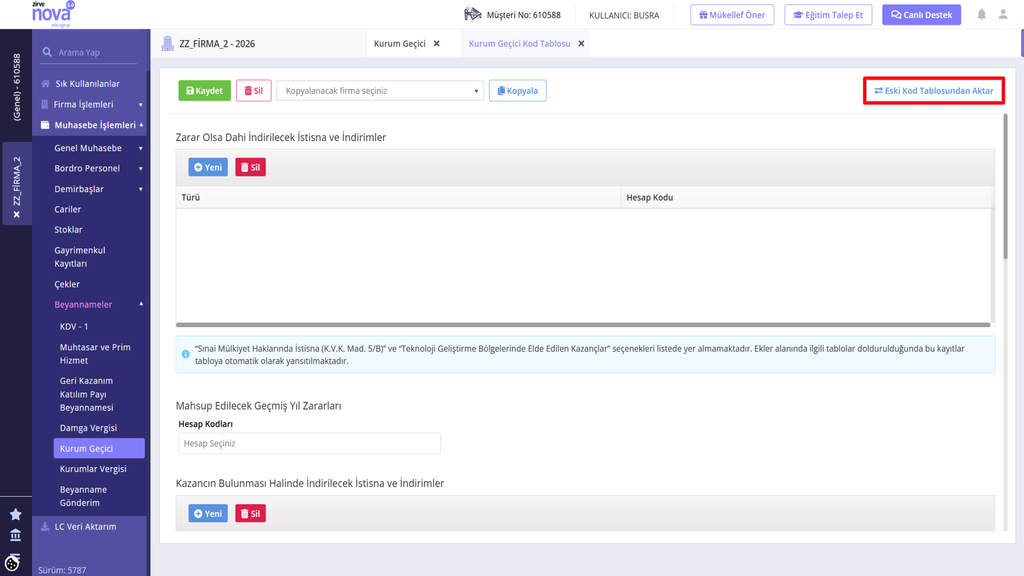Click Canlı Destek button

[x=921, y=15]
